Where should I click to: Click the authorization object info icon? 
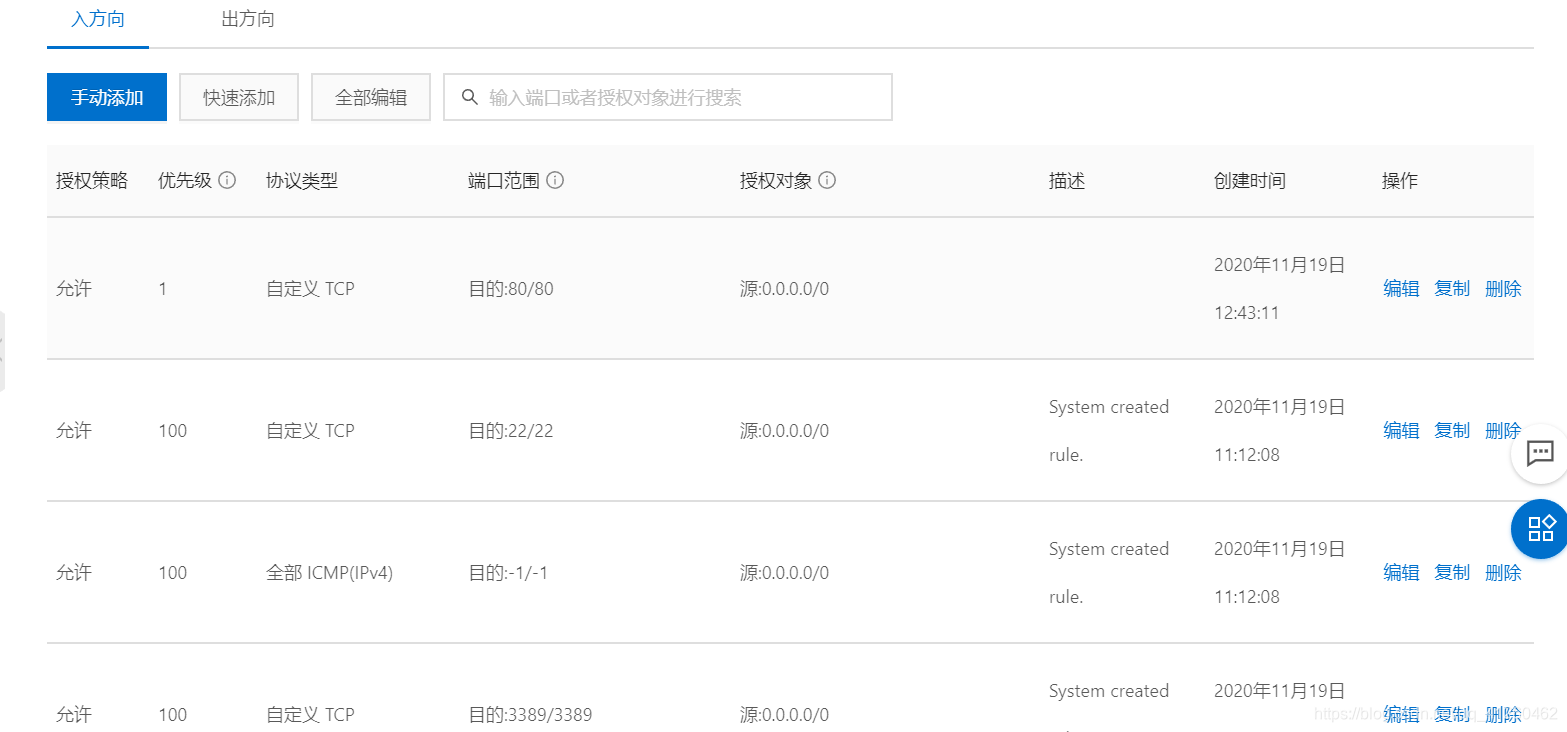click(x=827, y=181)
